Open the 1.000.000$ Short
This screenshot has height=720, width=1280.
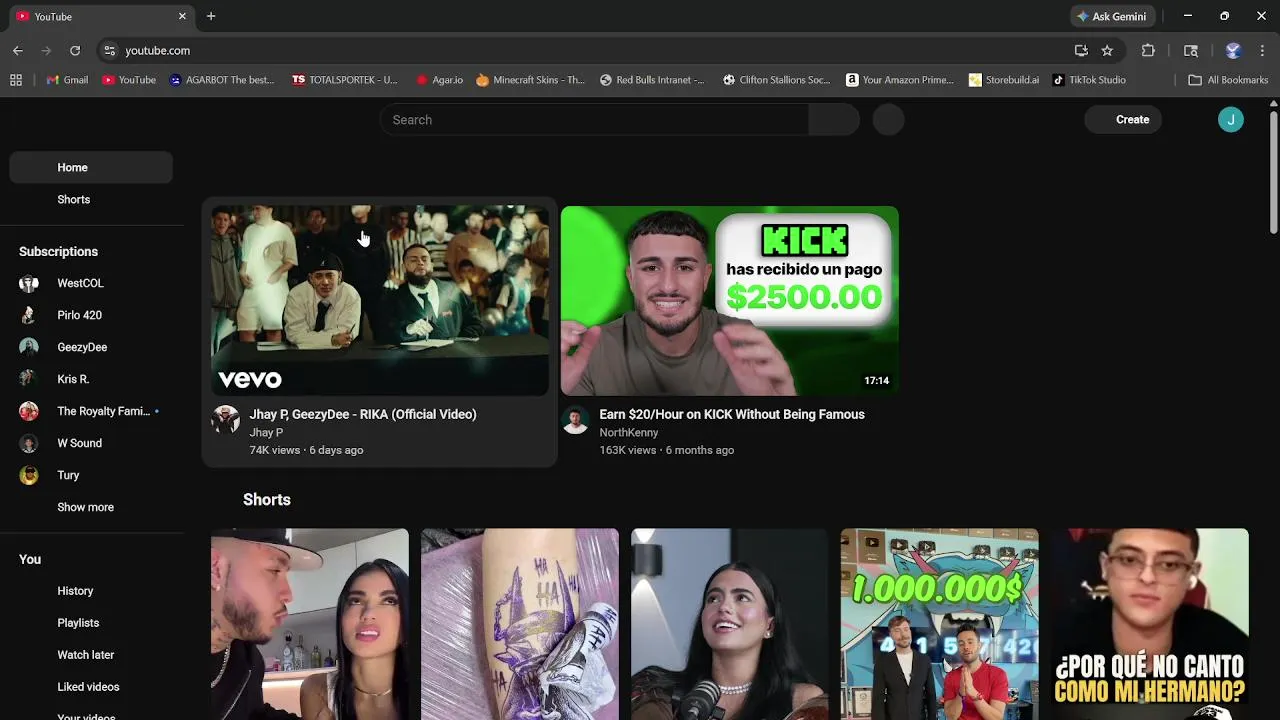pyautogui.click(x=940, y=624)
